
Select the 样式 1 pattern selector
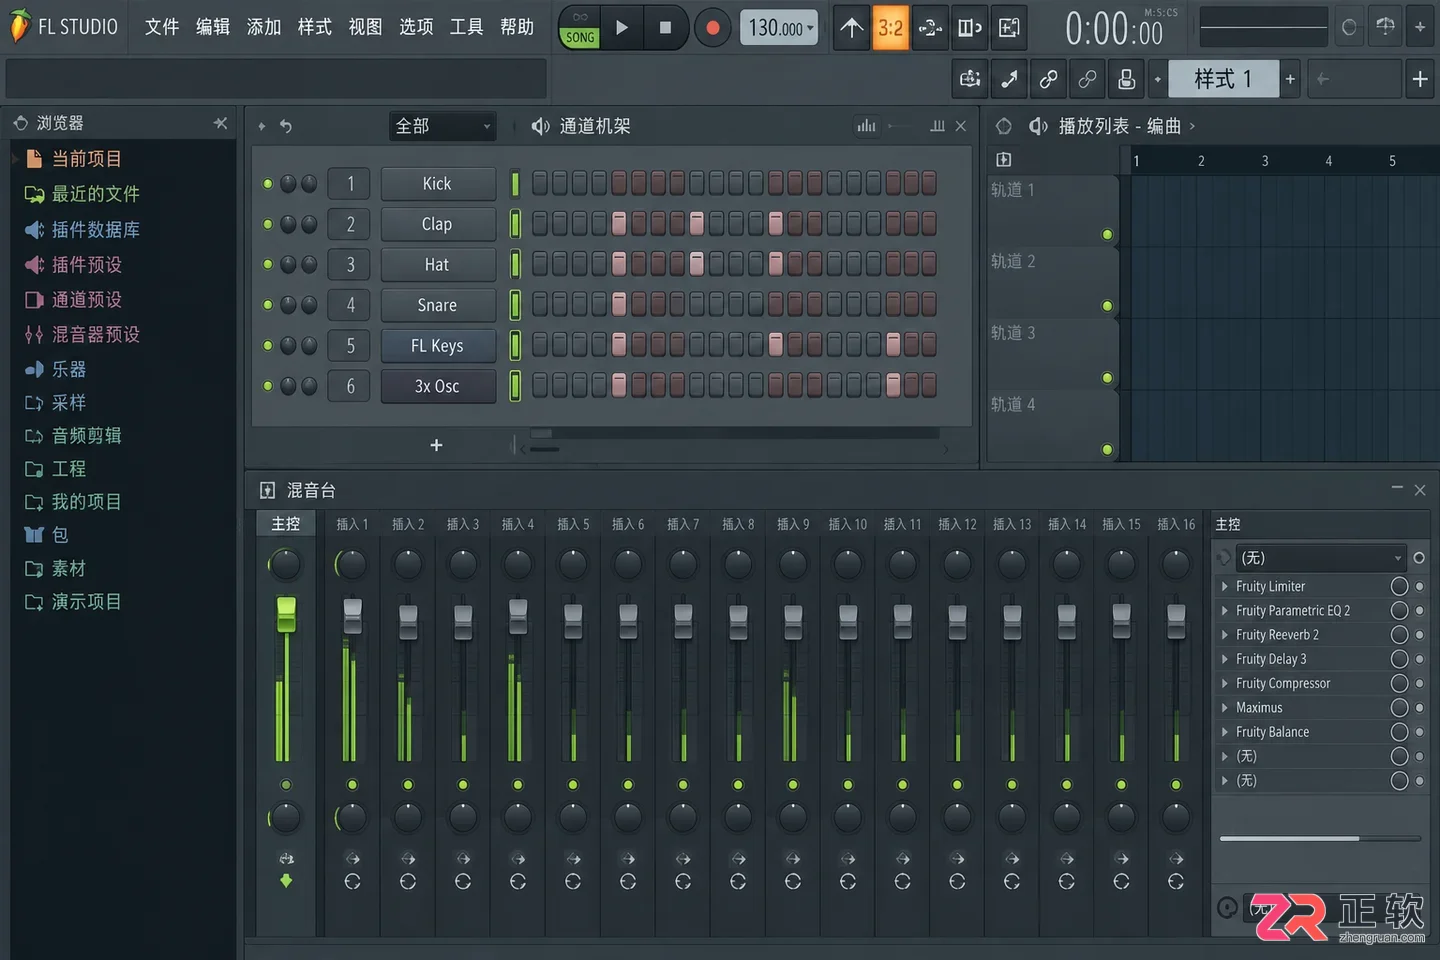point(1223,79)
